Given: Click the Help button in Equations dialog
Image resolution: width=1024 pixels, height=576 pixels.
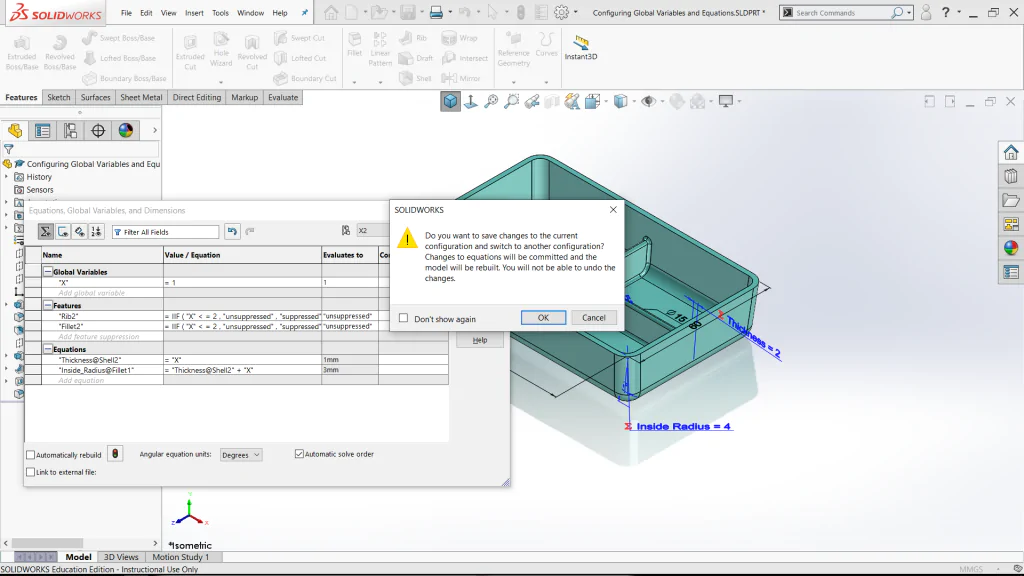Looking at the screenshot, I should [x=480, y=340].
